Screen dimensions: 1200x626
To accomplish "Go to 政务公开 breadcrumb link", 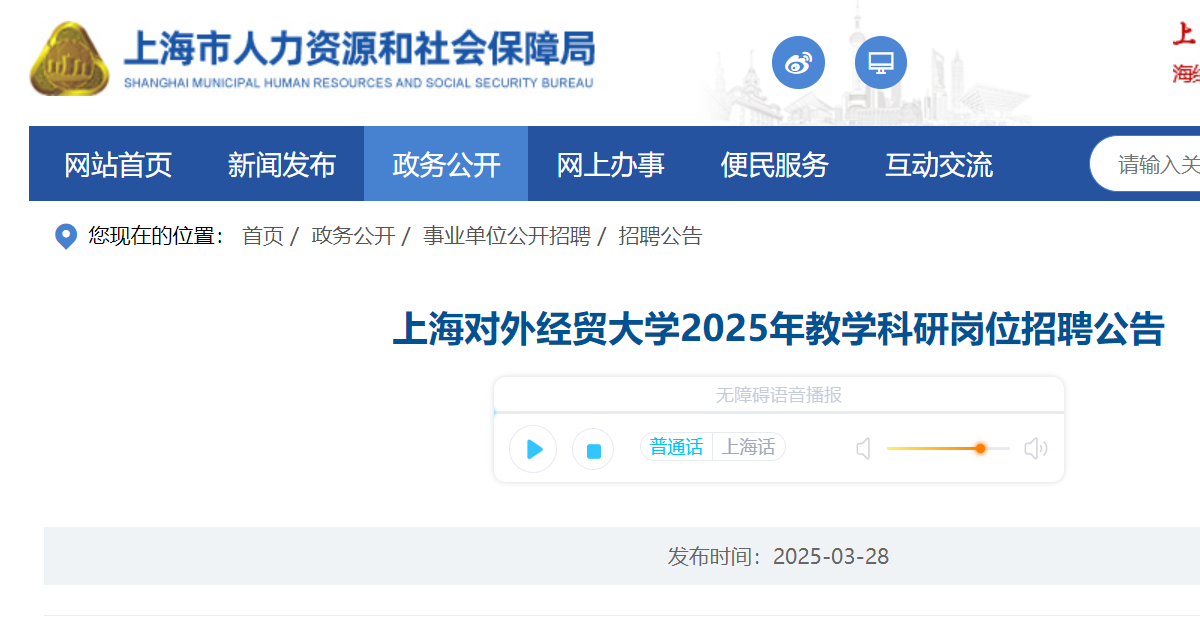I will point(353,236).
